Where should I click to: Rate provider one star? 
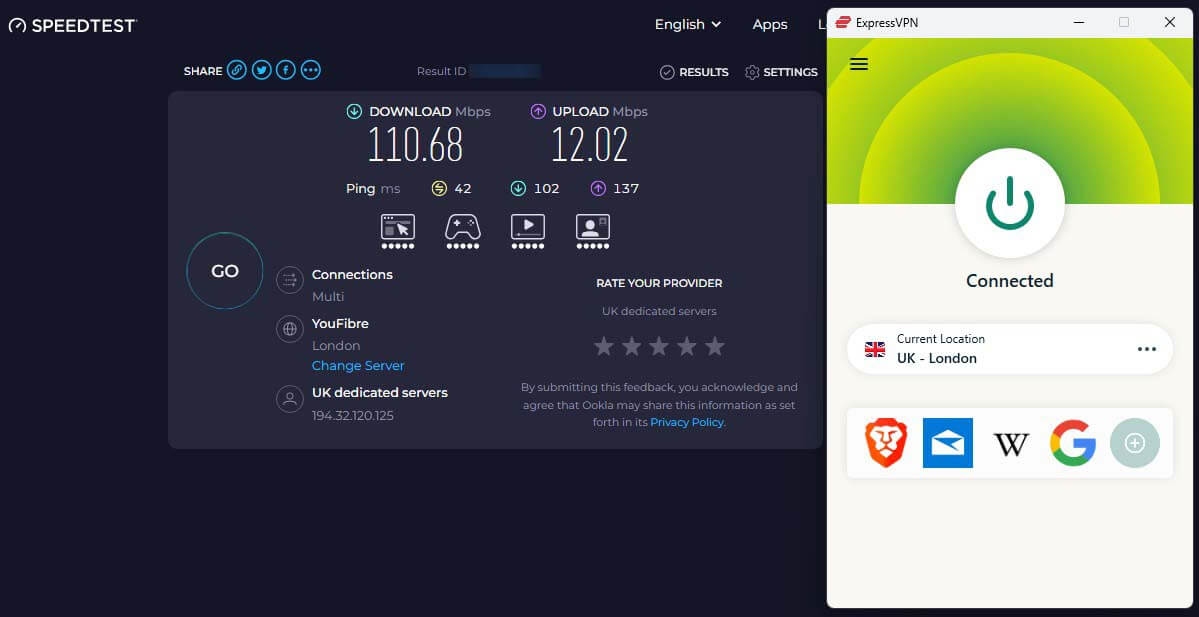[604, 346]
